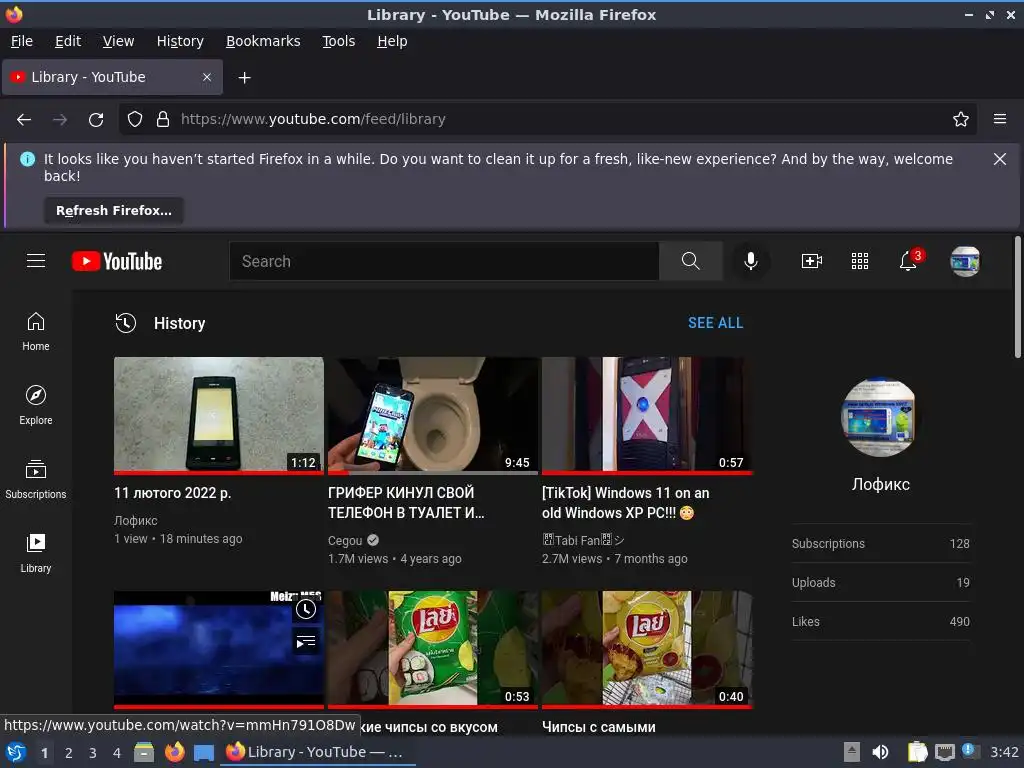Select the Library - YouTube tab

(x=112, y=77)
